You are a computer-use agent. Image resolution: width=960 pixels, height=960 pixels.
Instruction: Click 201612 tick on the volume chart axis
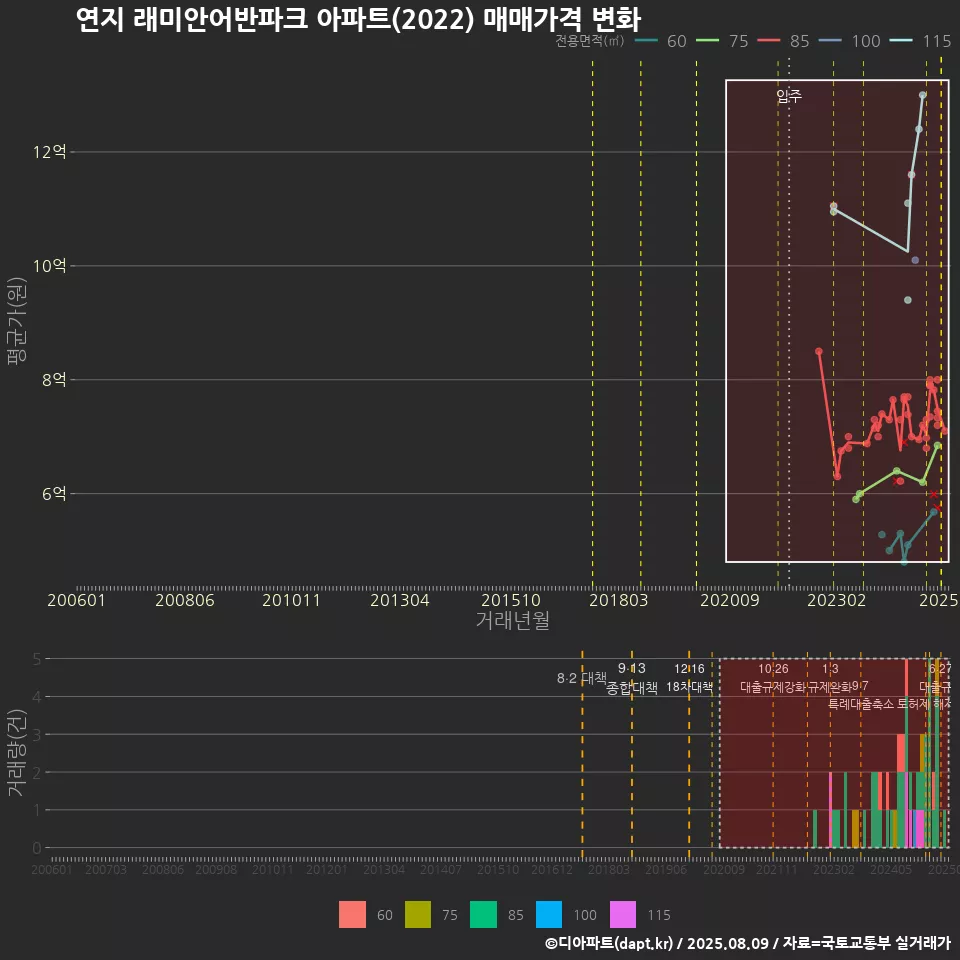tap(551, 869)
